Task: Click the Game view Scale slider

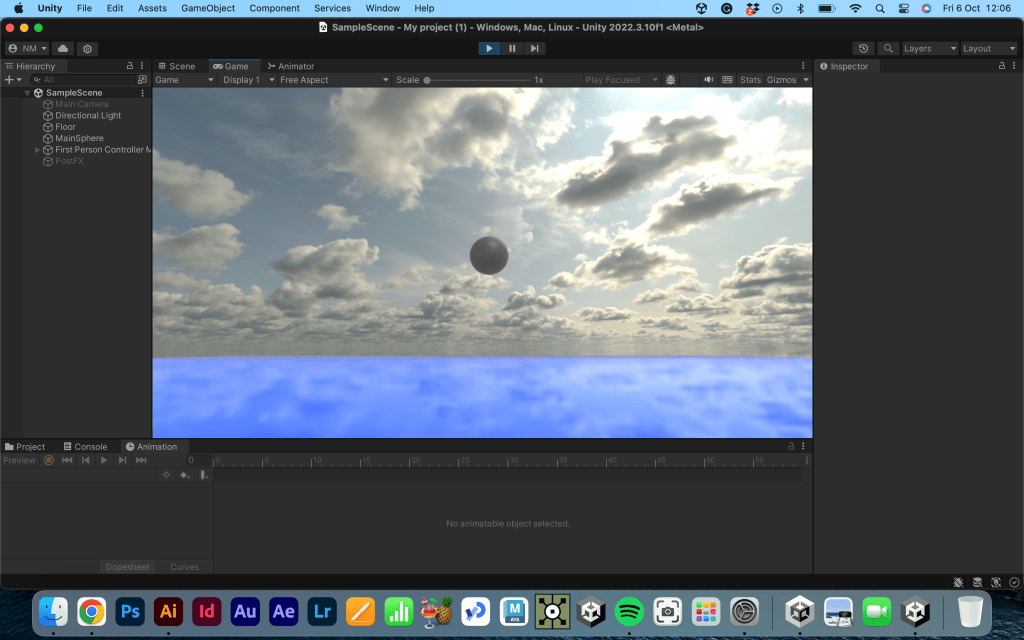Action: [477, 80]
